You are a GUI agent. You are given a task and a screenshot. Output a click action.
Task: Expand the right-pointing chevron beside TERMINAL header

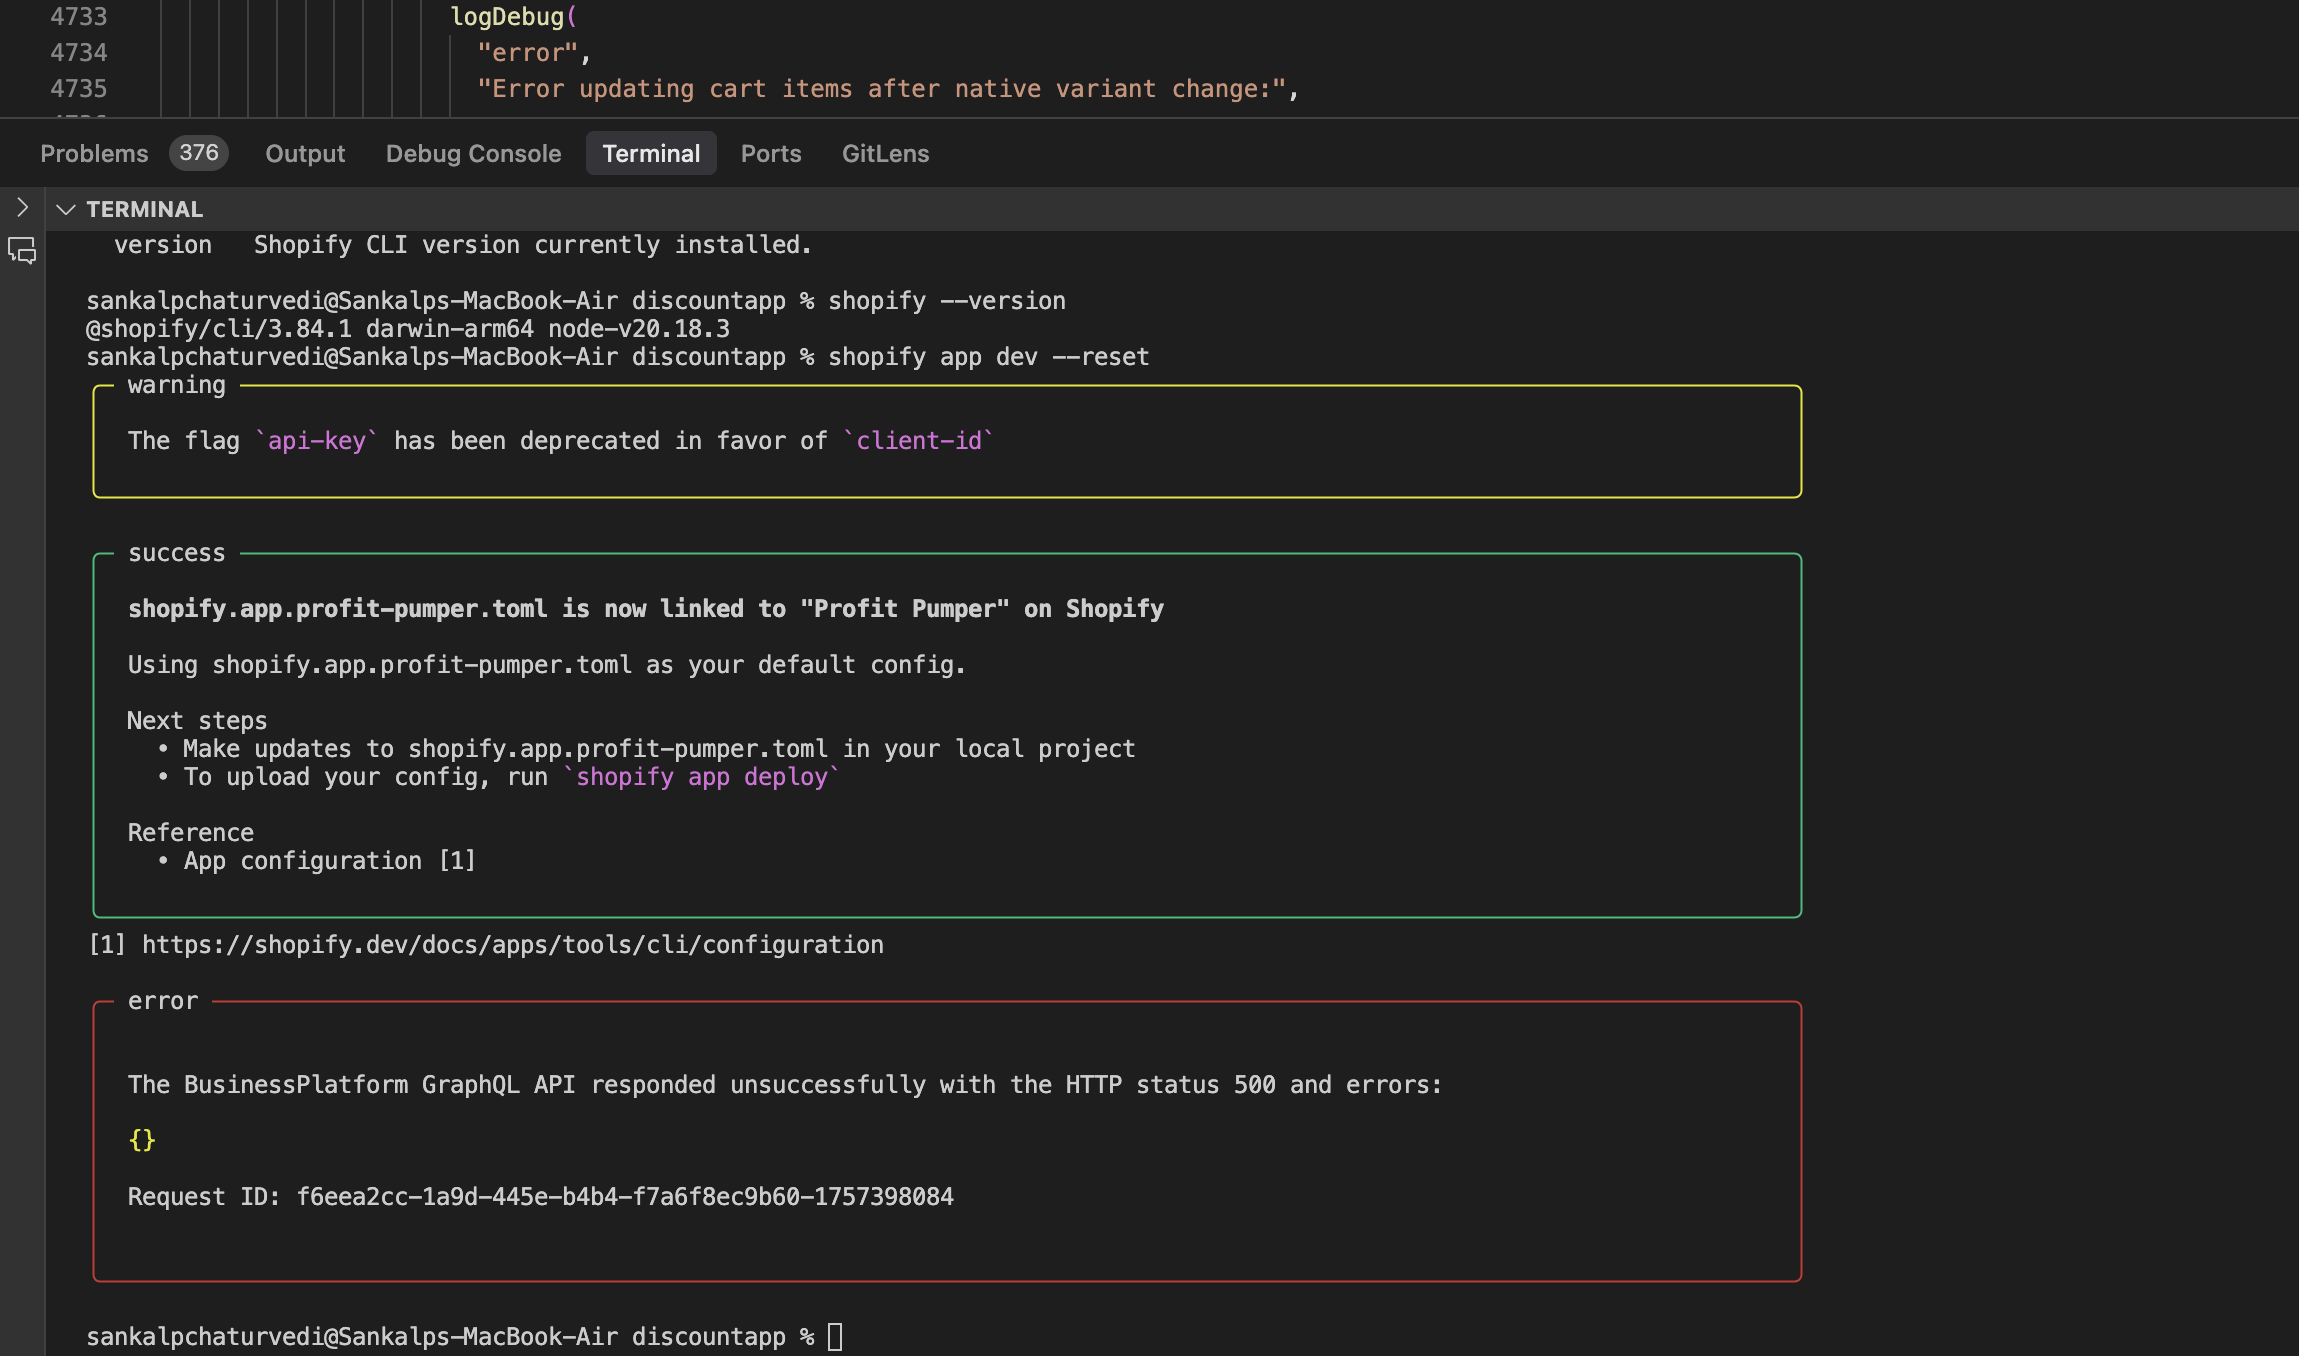[22, 208]
